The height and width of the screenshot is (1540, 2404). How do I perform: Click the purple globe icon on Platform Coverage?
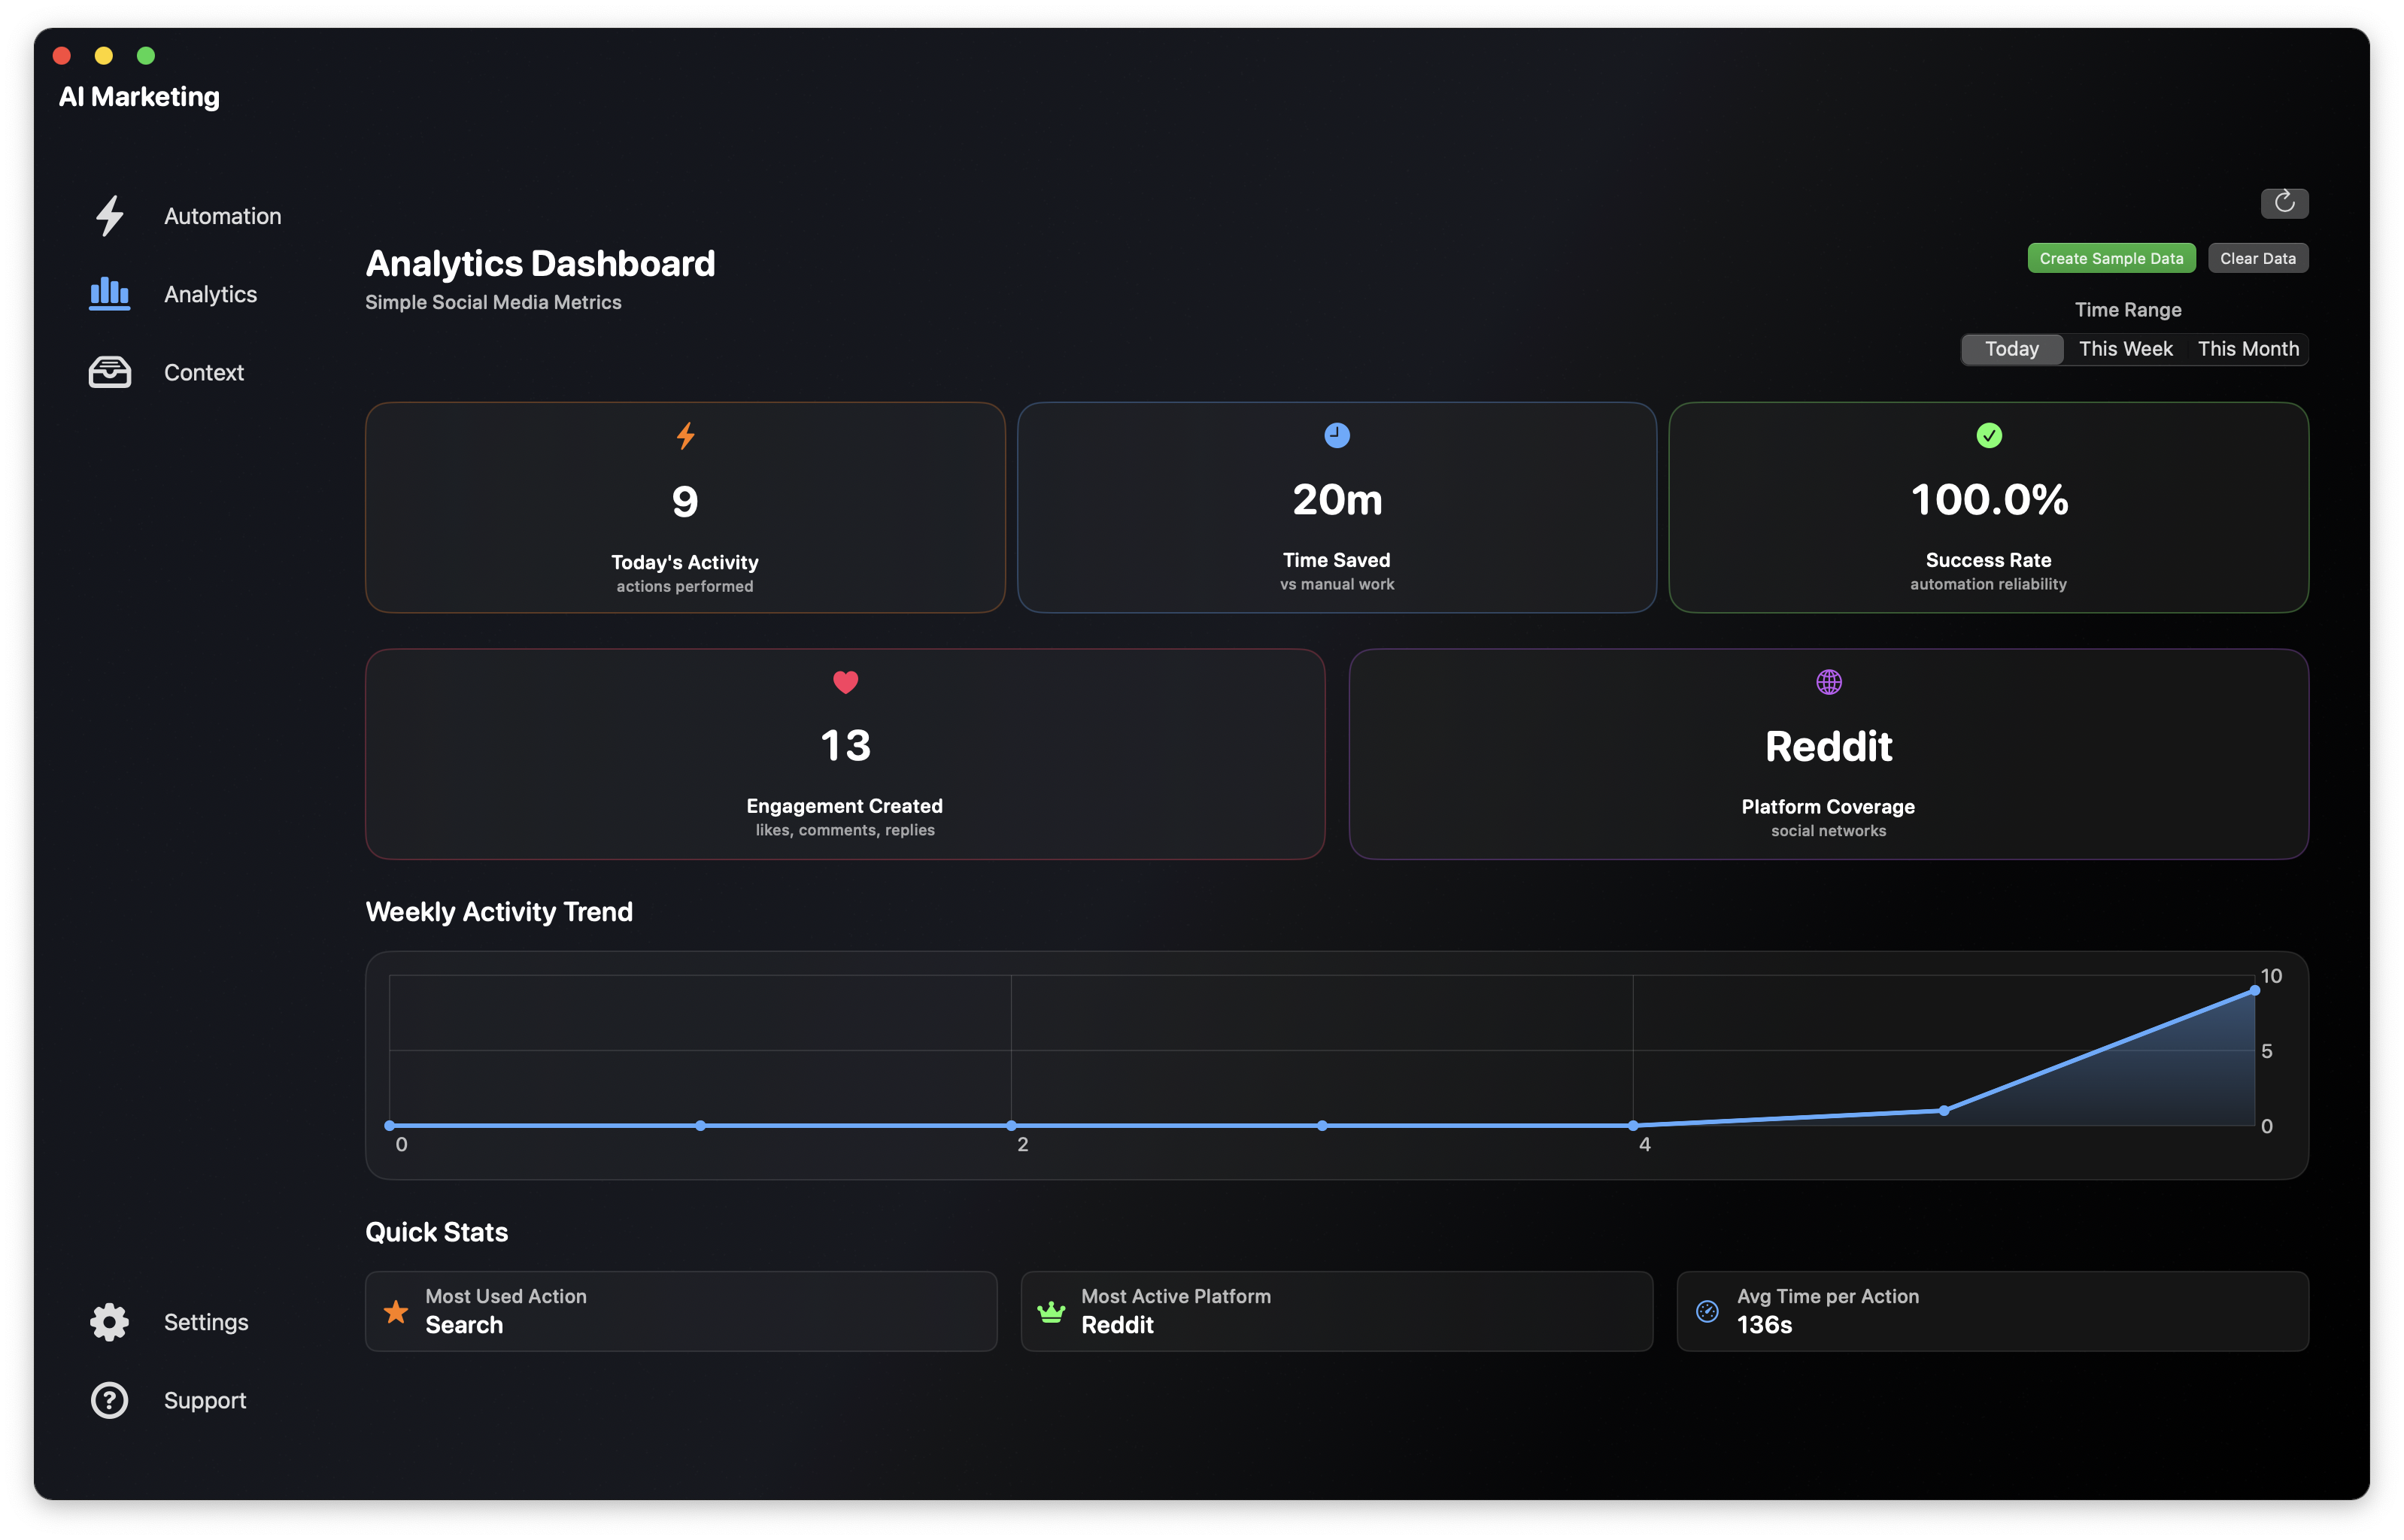coord(1828,682)
